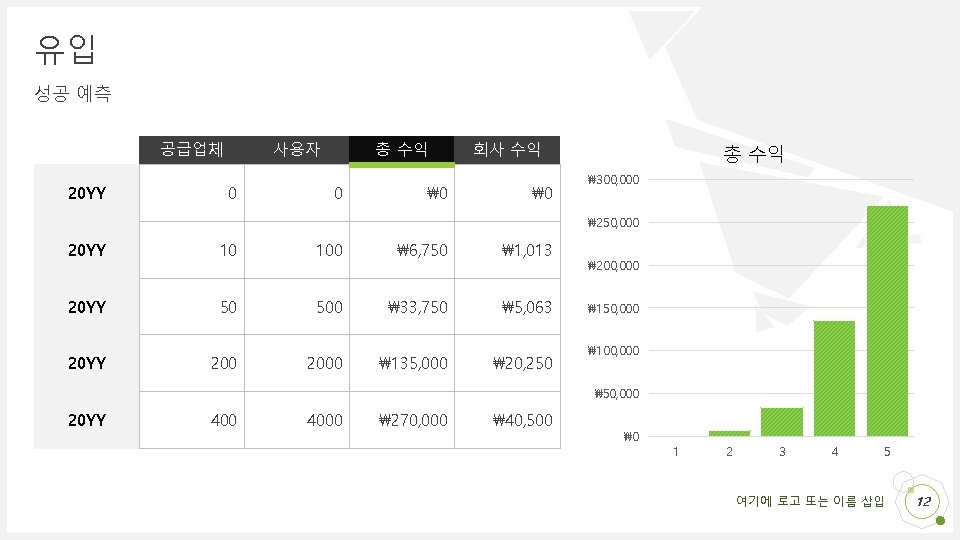Select the subtitle 성공 예측
Screen dimensions: 960x540
click(73, 93)
